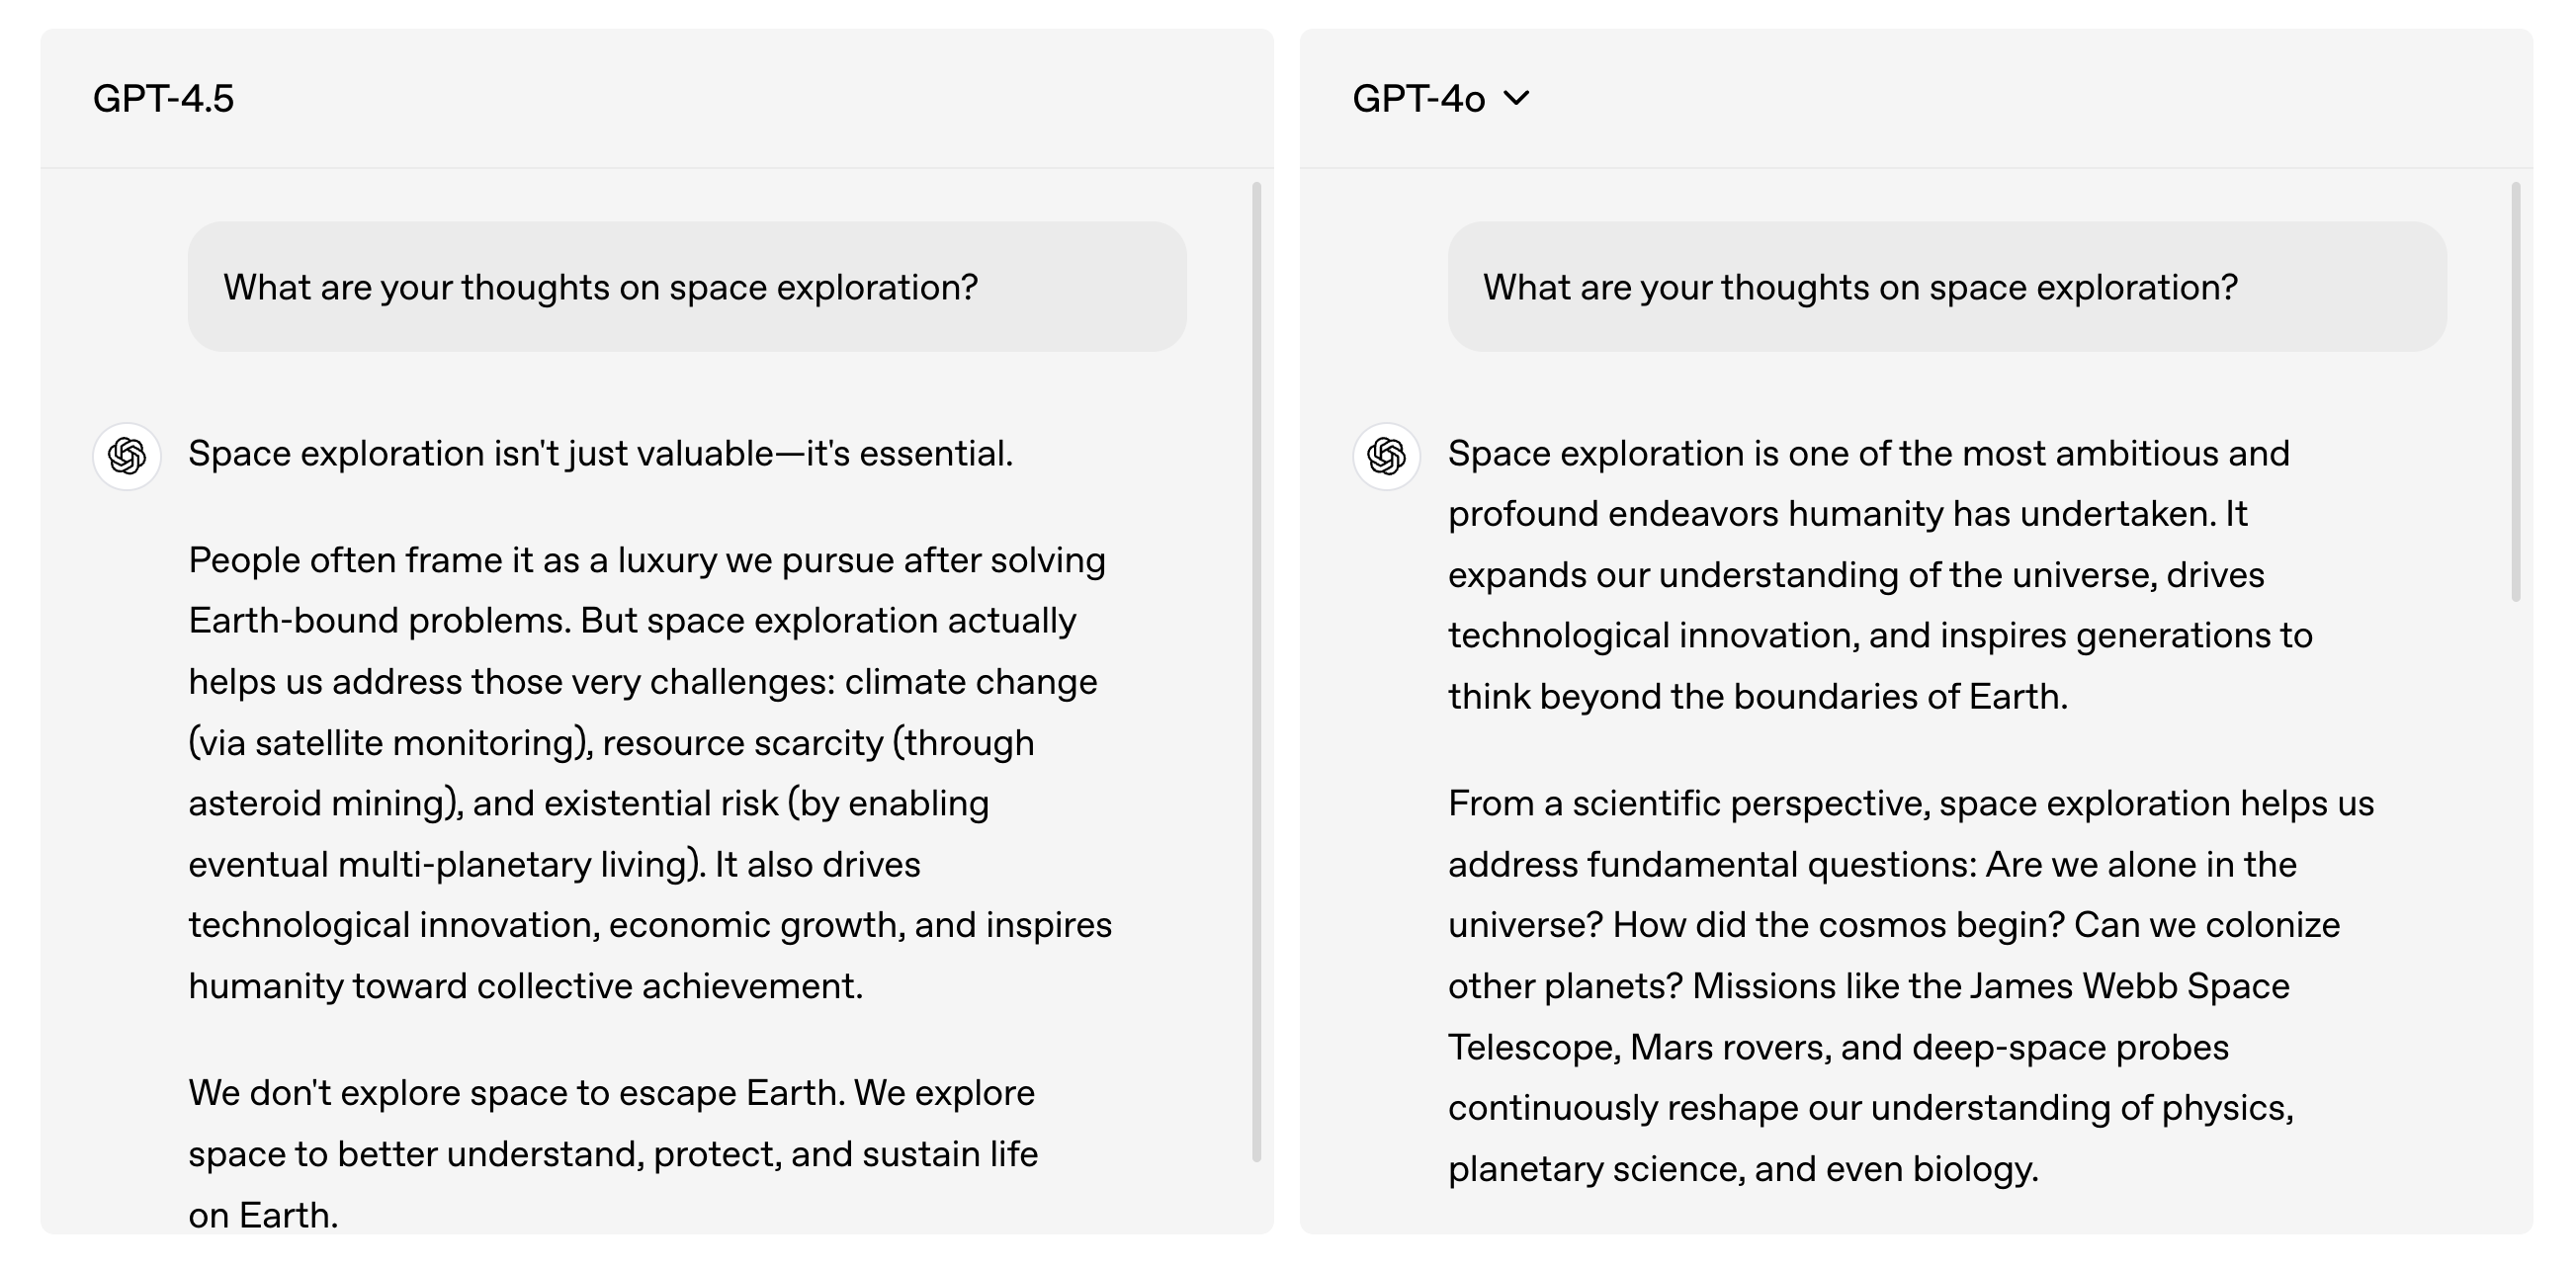Click the GPT-4.5 panel title
The width and height of the screenshot is (2576, 1269).
point(163,98)
